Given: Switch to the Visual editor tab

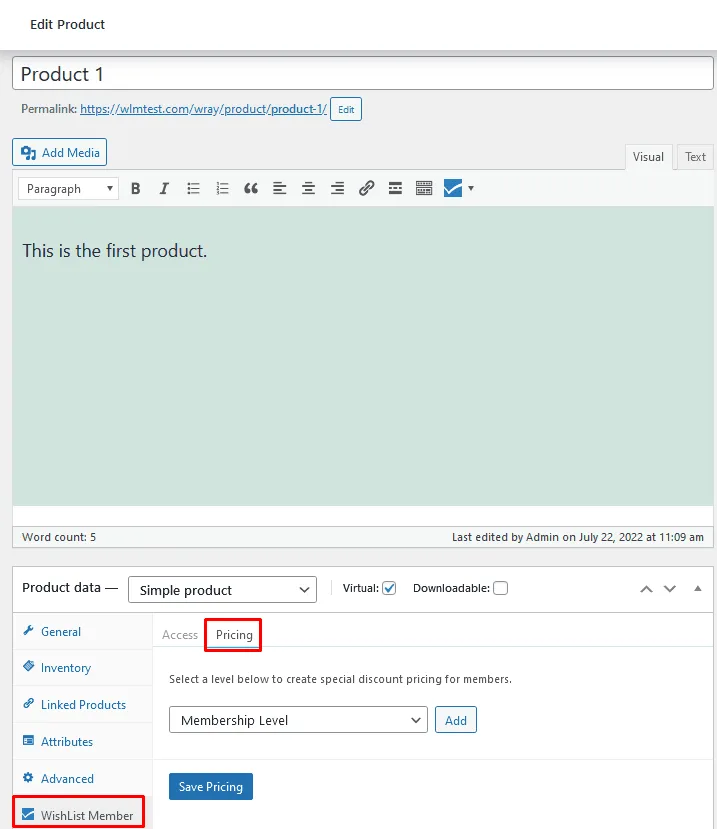Looking at the screenshot, I should coord(648,157).
